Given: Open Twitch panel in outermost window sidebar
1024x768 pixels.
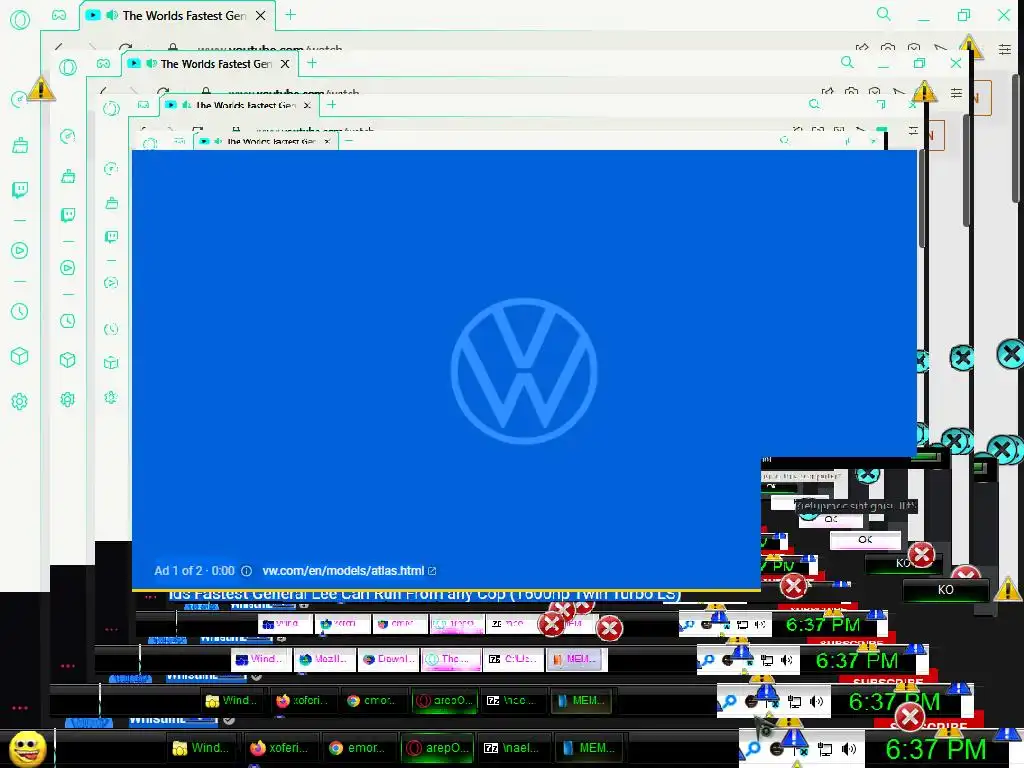Looking at the screenshot, I should click(x=20, y=190).
